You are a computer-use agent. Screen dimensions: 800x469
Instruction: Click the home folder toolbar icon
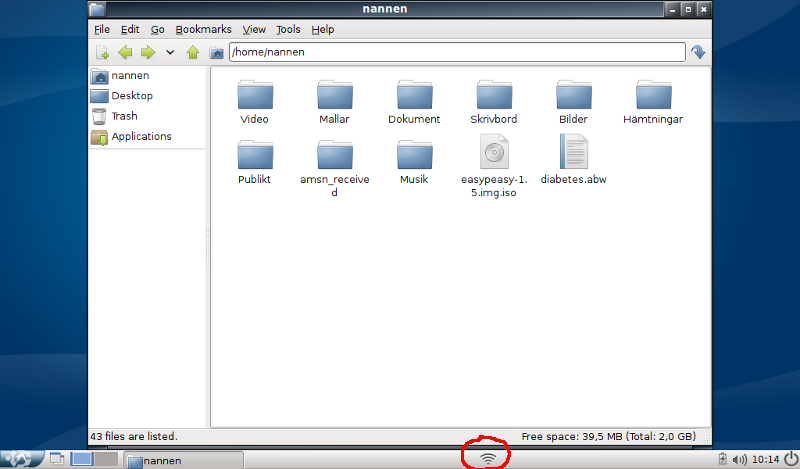pyautogui.click(x=216, y=53)
